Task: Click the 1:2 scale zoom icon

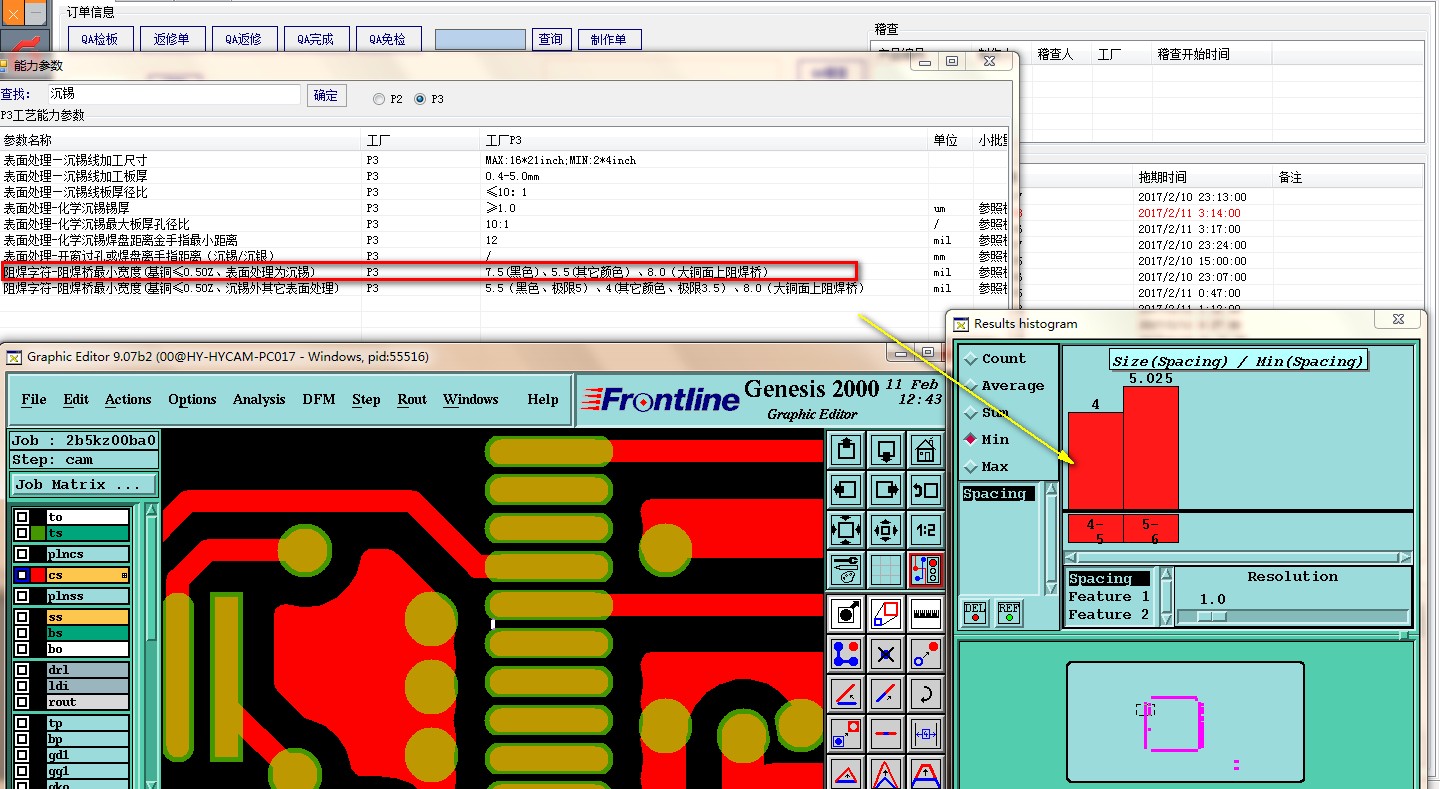Action: (x=926, y=529)
